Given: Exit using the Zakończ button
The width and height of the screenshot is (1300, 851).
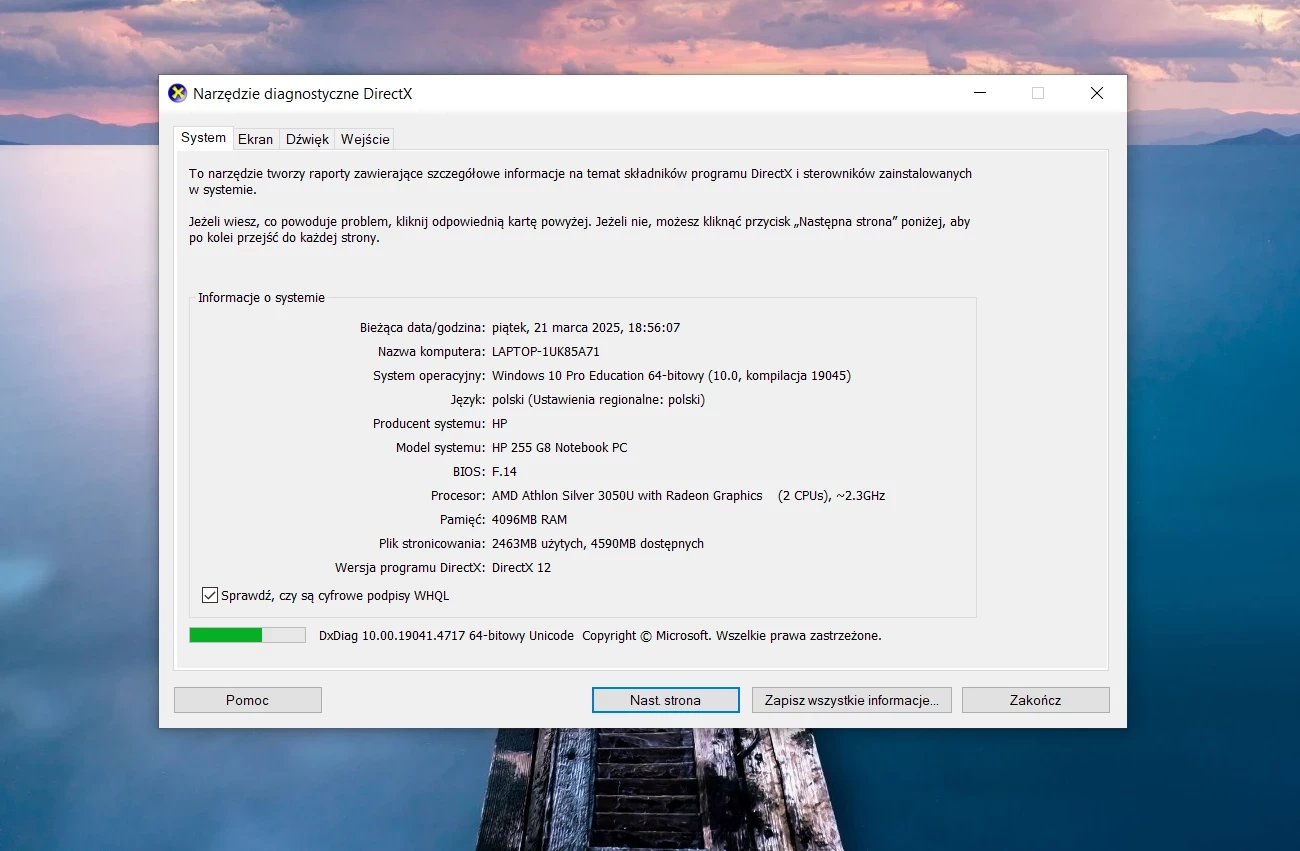Looking at the screenshot, I should 1035,700.
